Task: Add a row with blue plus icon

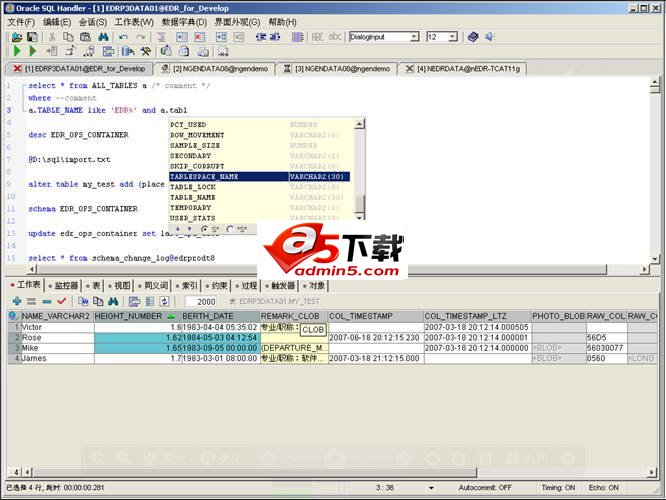Action: 17,301
